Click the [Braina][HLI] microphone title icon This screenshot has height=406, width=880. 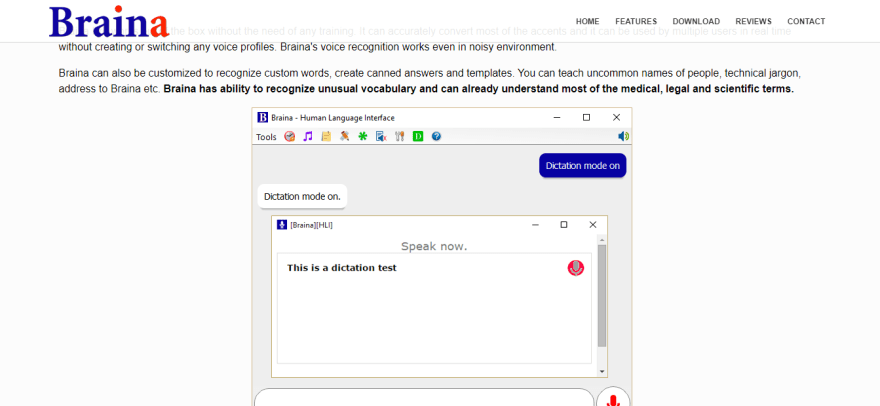coord(282,225)
